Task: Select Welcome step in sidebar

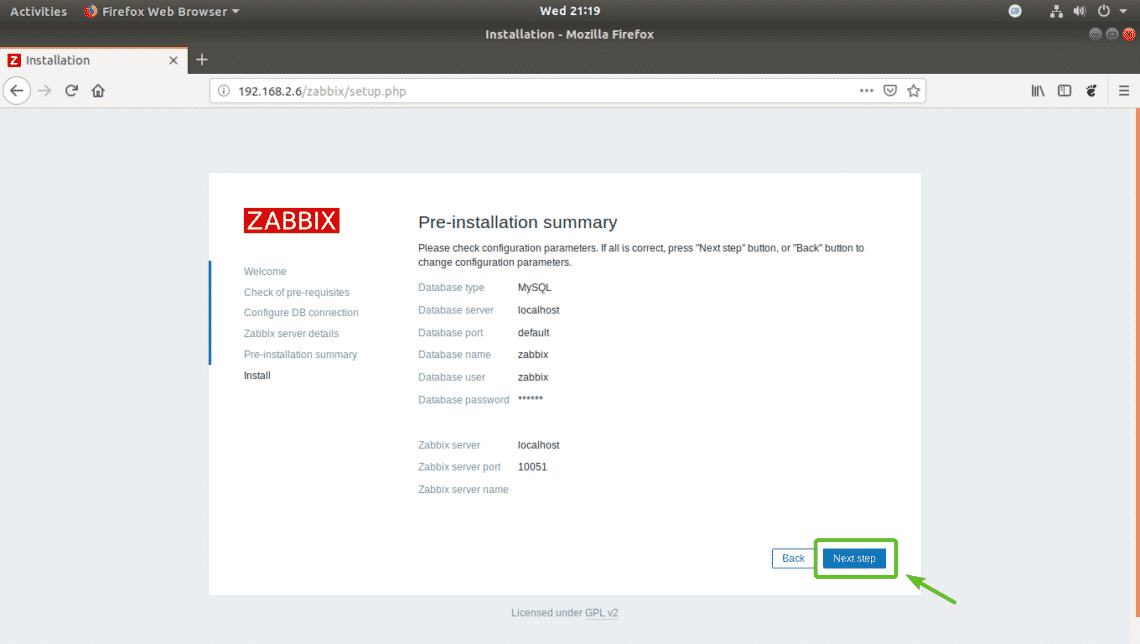Action: (x=265, y=271)
